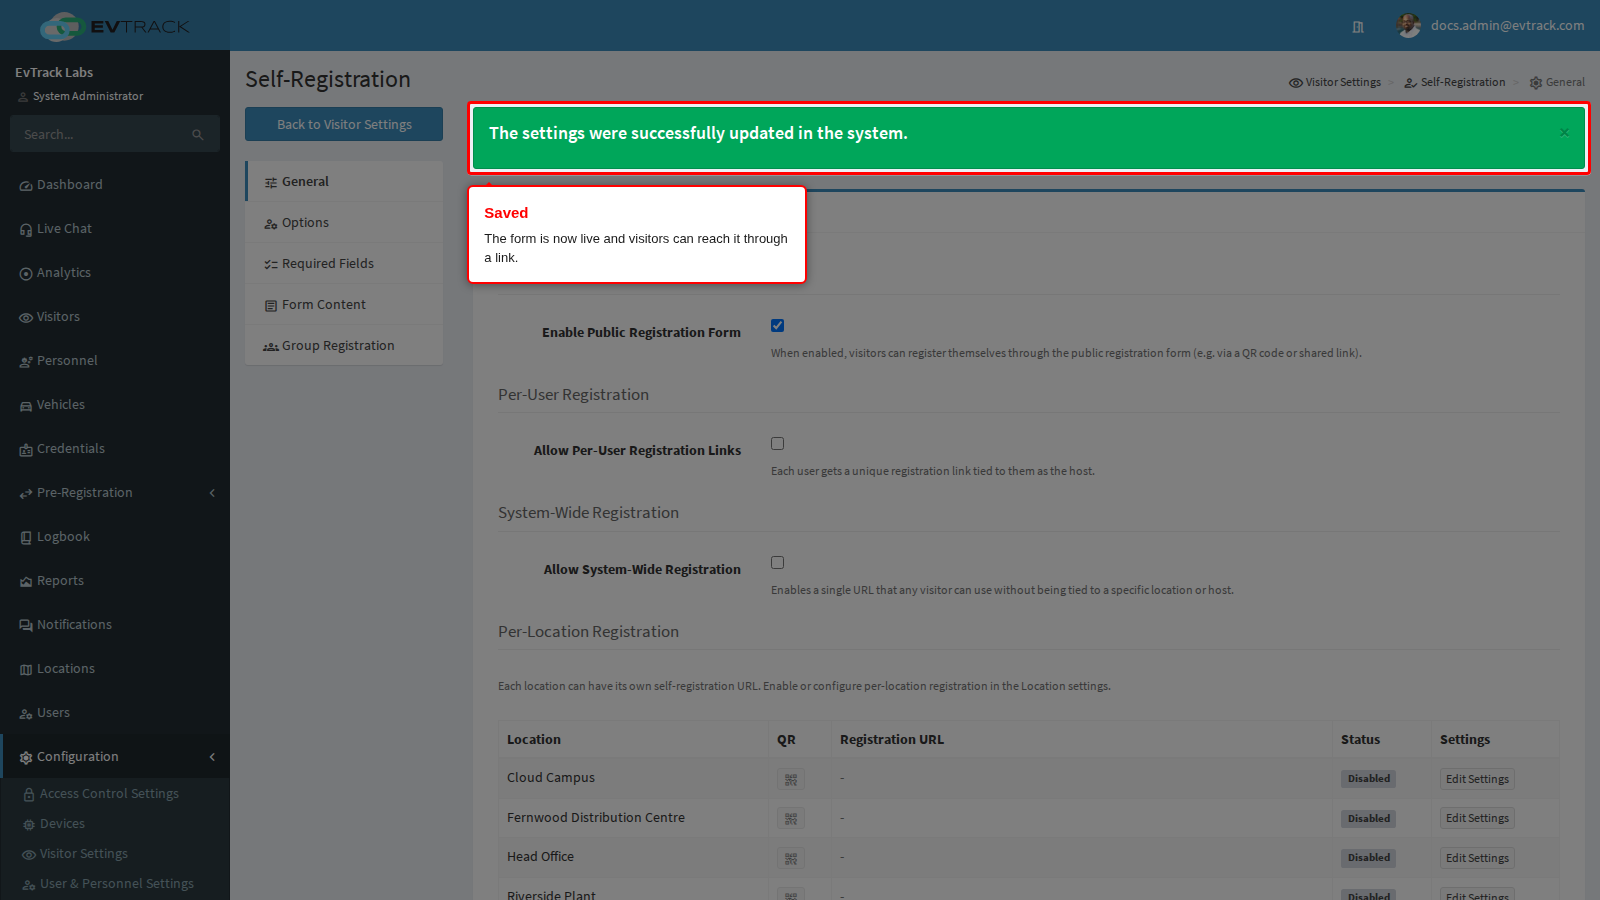1600x900 pixels.
Task: Click Edit Settings for Cloud Campus
Action: 1477,779
